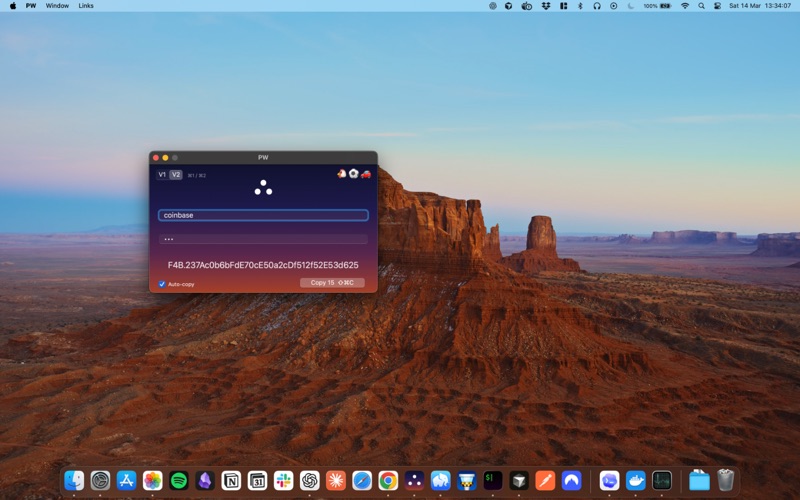Click the three-dot PW logo

click(263, 188)
